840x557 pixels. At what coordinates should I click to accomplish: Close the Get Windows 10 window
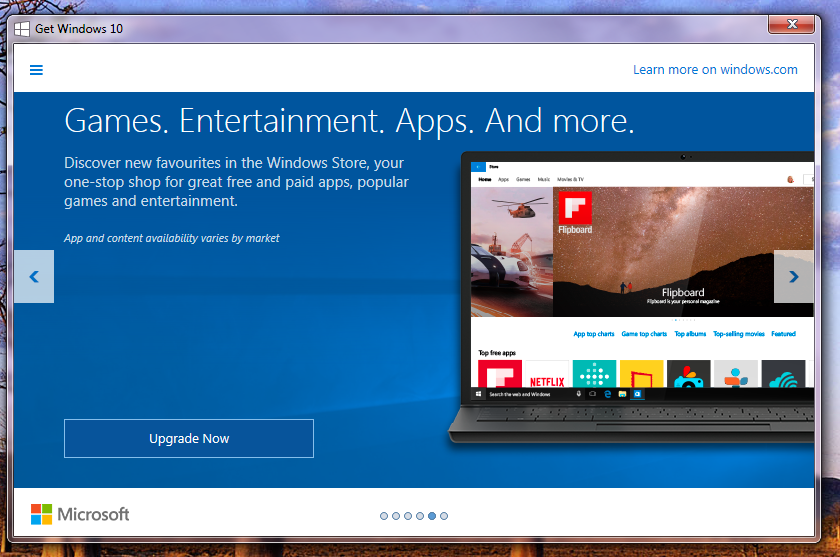[x=792, y=24]
